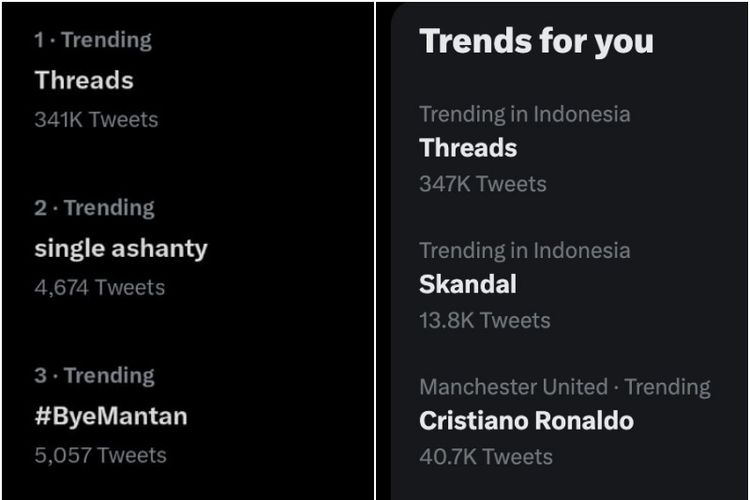Click the 5,057 Tweets count

100,455
